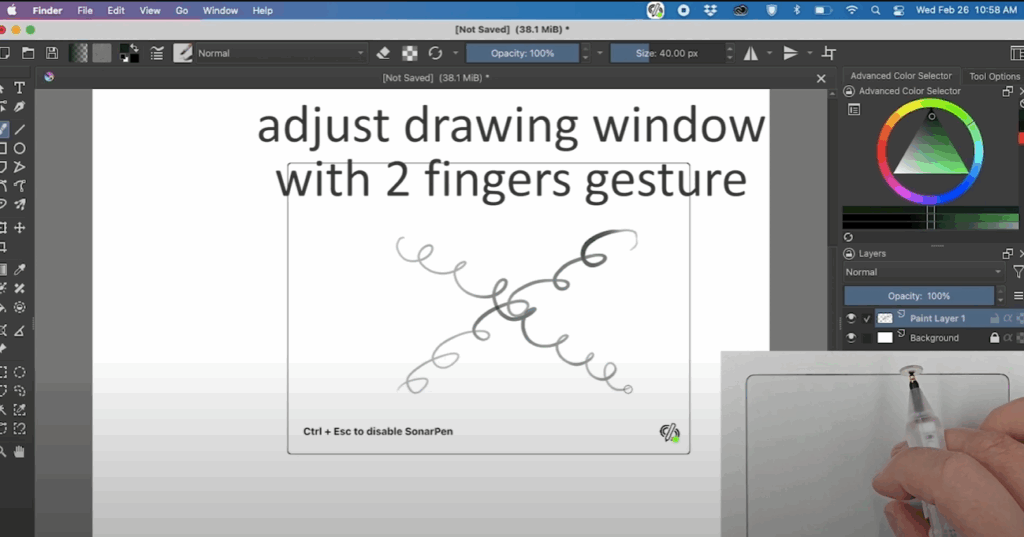Screen dimensions: 1024x537
Task: Open the brush blending mode Normal dropdown
Action: [275, 53]
